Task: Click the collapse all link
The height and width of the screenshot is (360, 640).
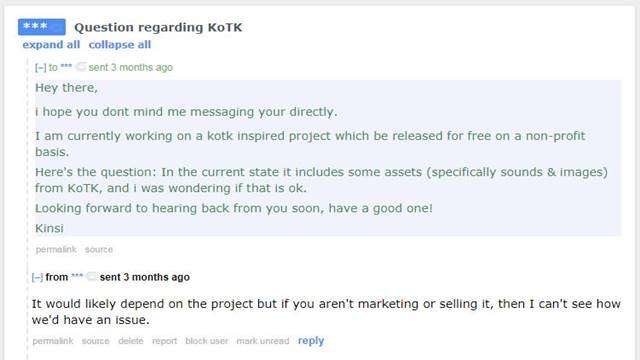Action: tap(120, 44)
